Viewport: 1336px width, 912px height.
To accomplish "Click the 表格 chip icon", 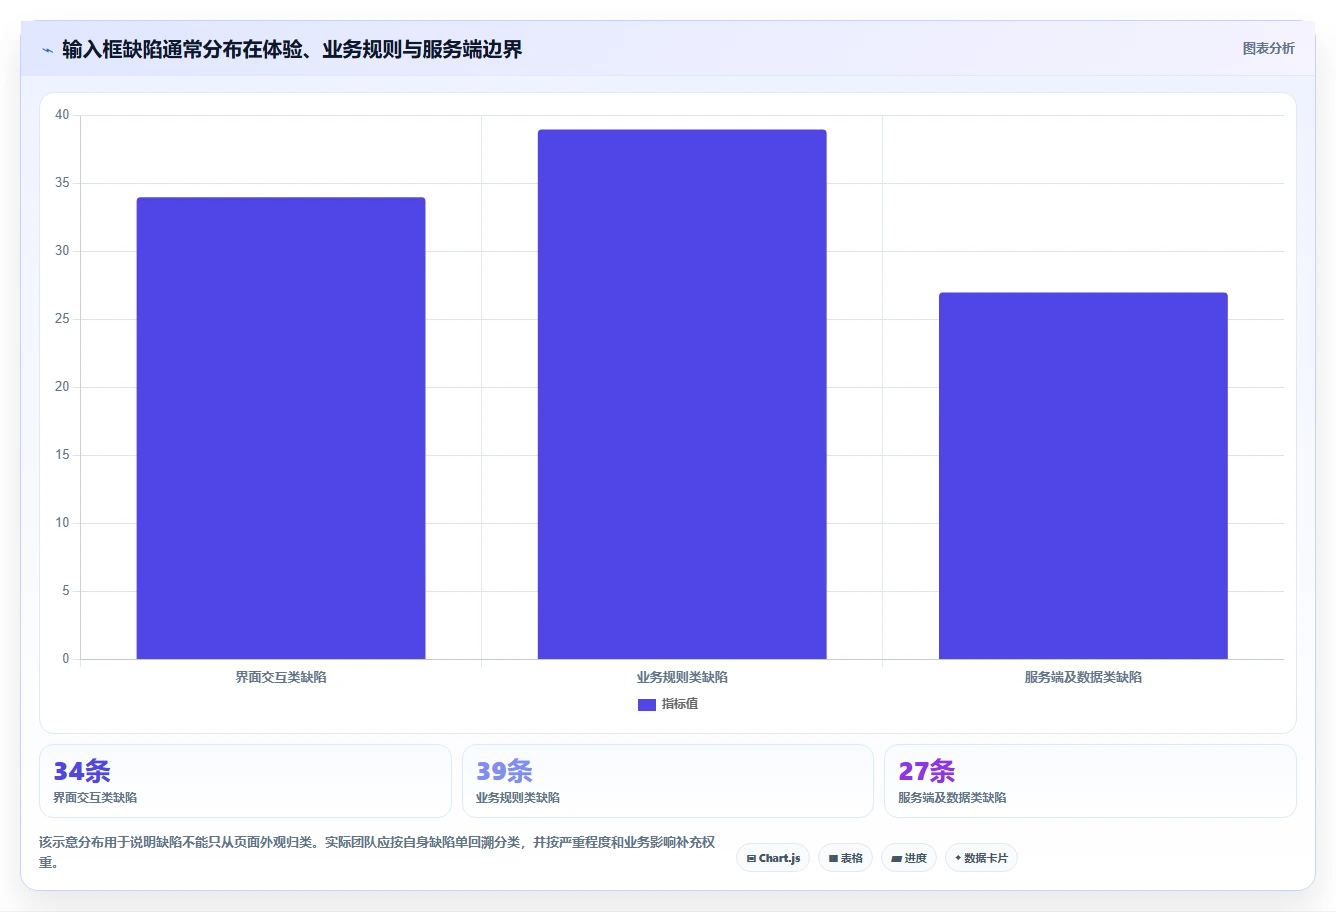I will pos(833,859).
